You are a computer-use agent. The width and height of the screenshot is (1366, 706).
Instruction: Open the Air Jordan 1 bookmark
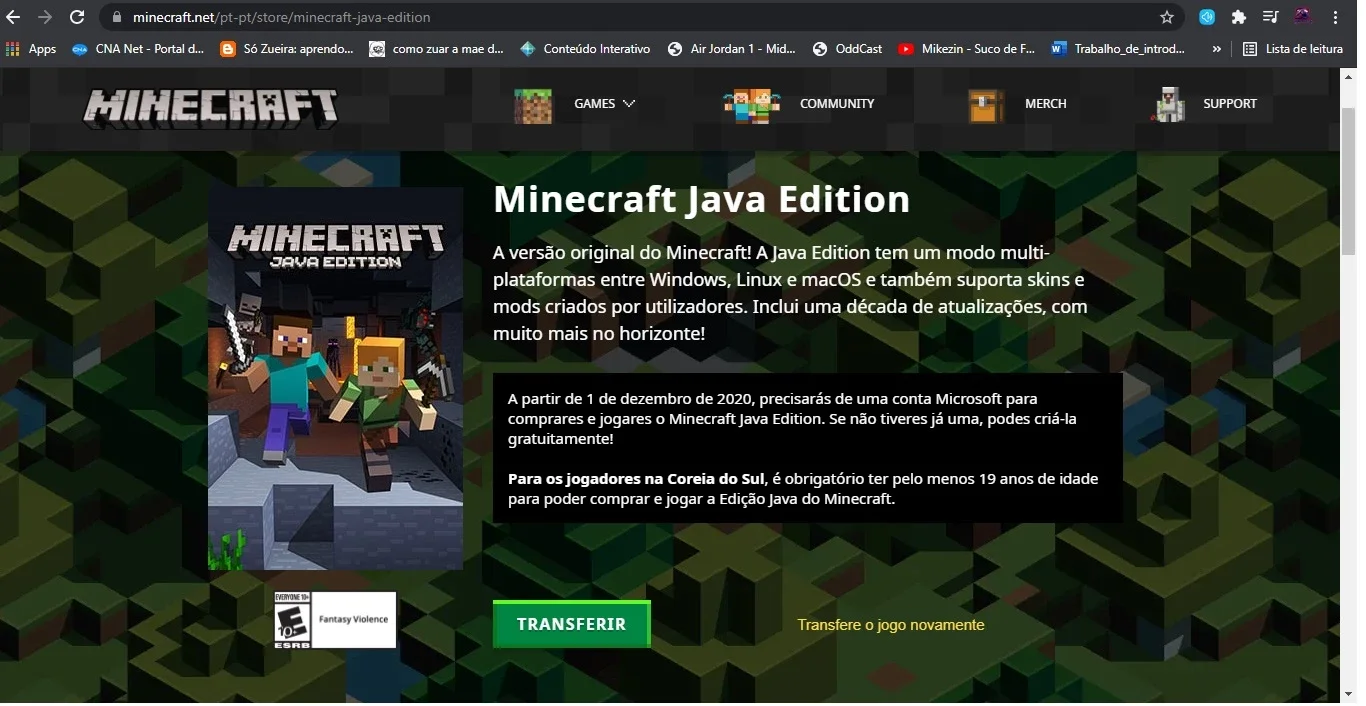732,48
